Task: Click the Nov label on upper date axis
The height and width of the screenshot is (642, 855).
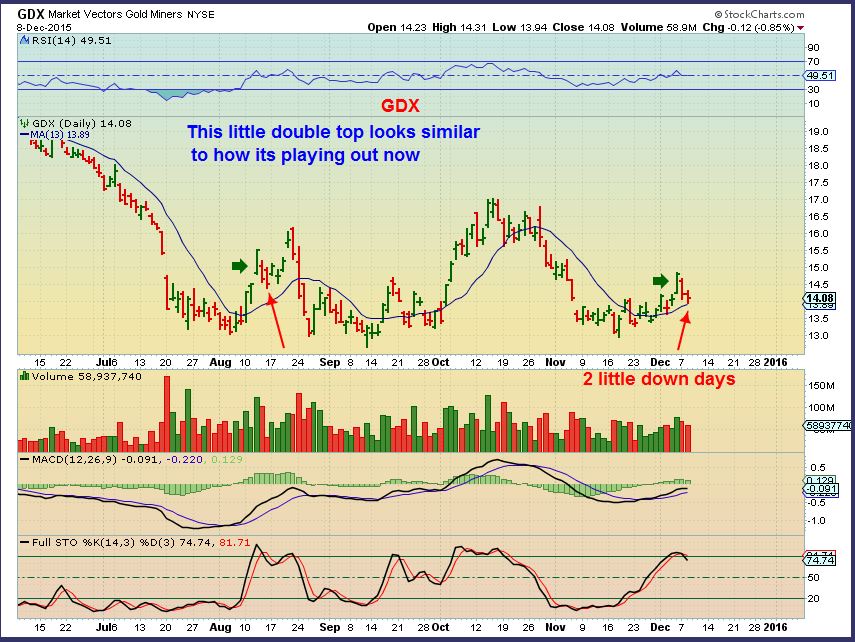Action: 555,362
